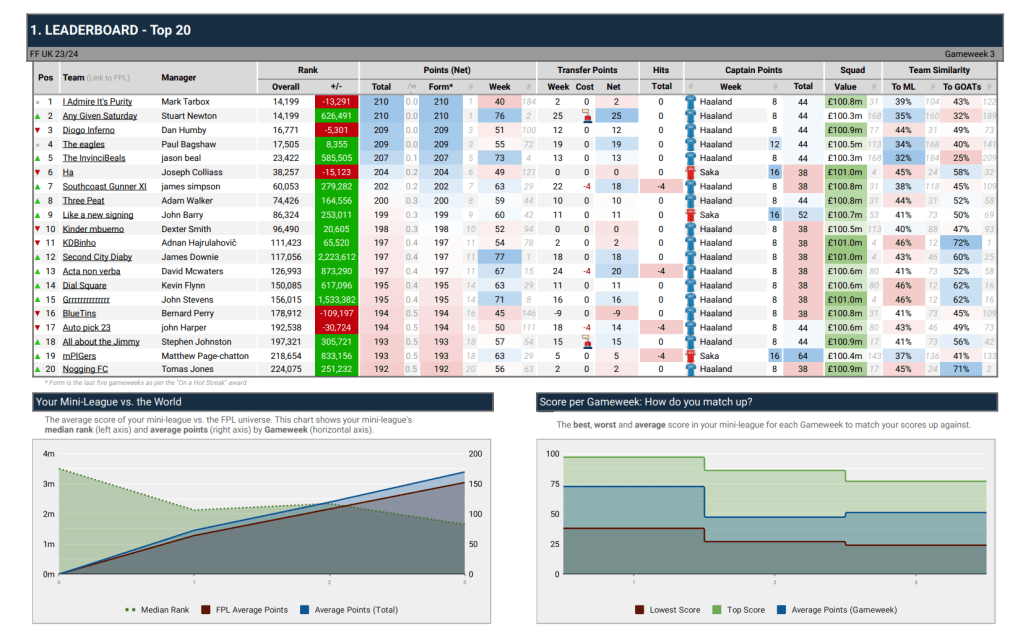Screen dimensions: 1023x643
Task: Click the chip icon in All about the Jimmy's Cost cell
Action: pyautogui.click(x=586, y=341)
